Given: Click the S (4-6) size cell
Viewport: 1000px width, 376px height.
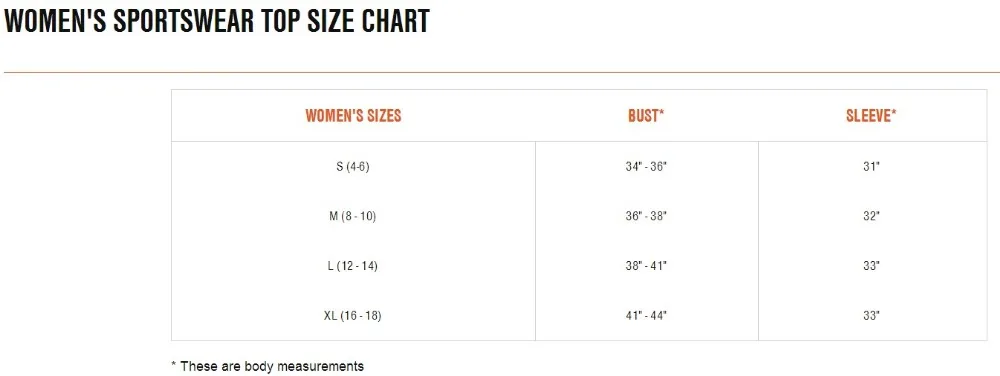Looking at the screenshot, I should coord(353,166).
